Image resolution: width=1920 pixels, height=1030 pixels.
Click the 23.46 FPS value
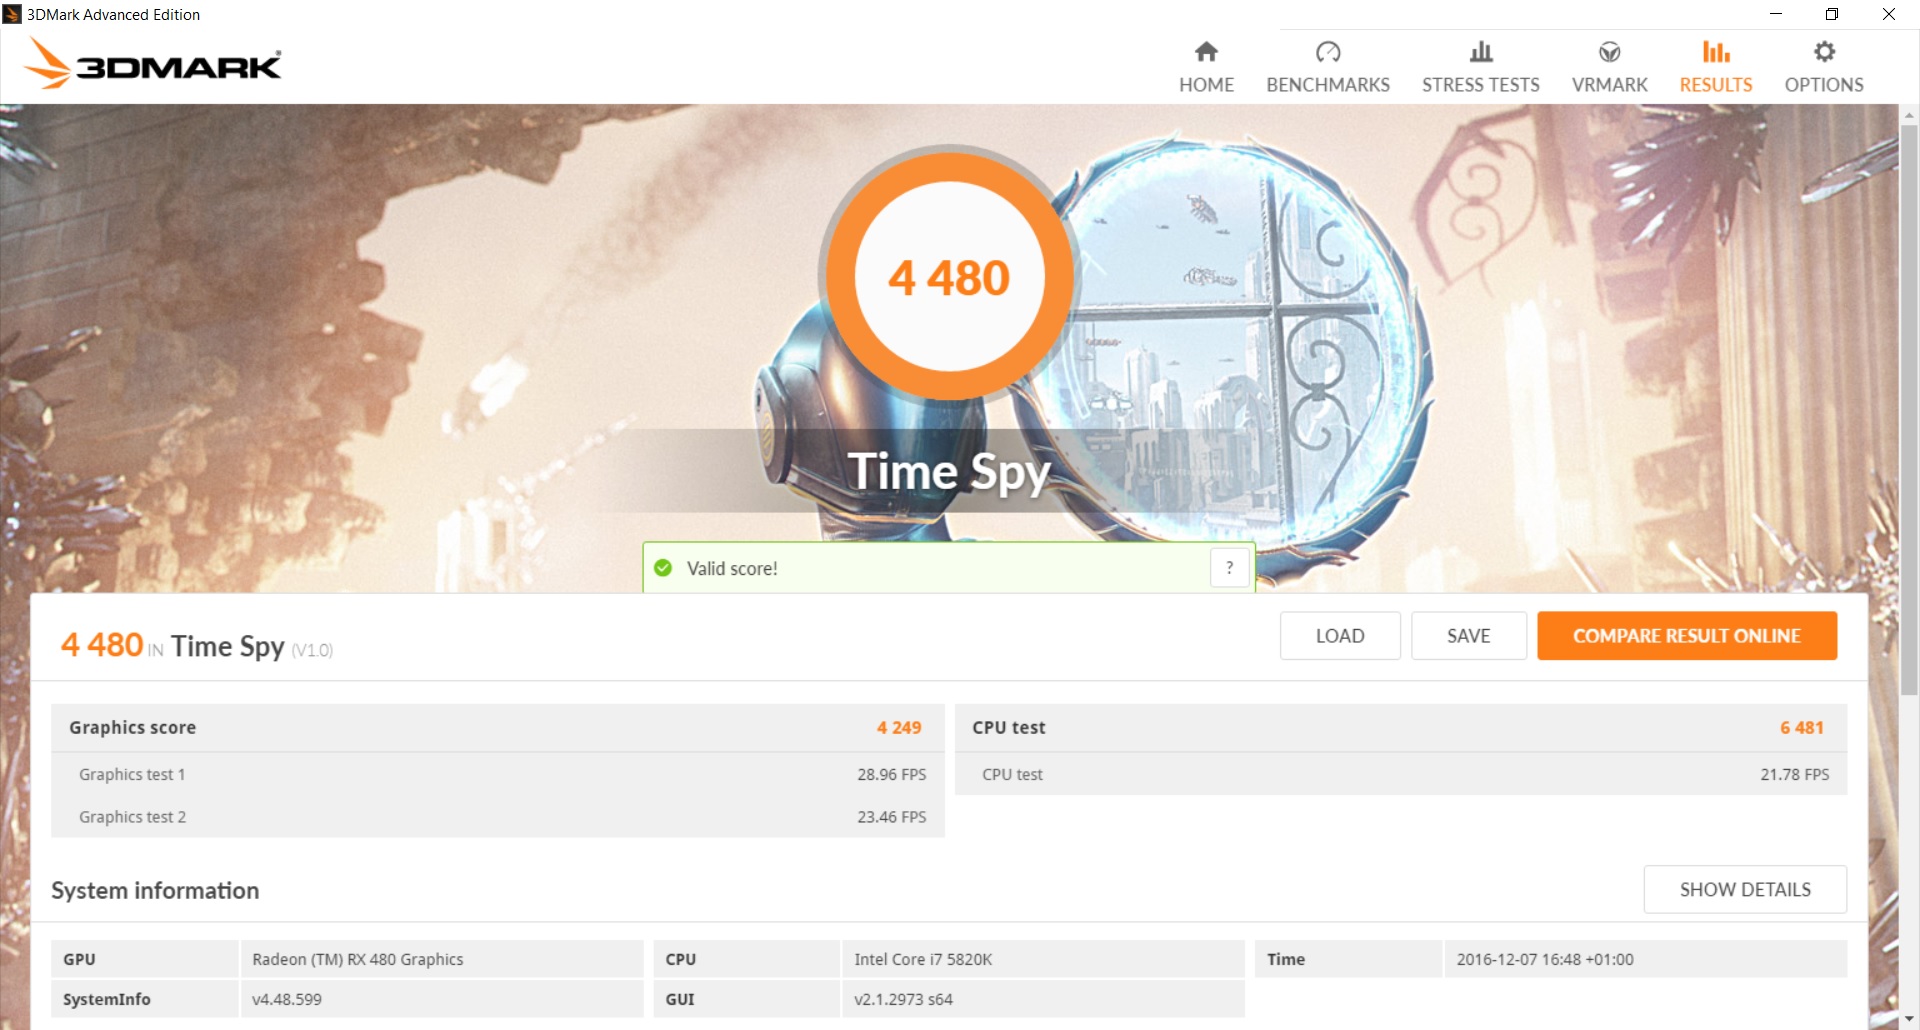click(x=891, y=817)
